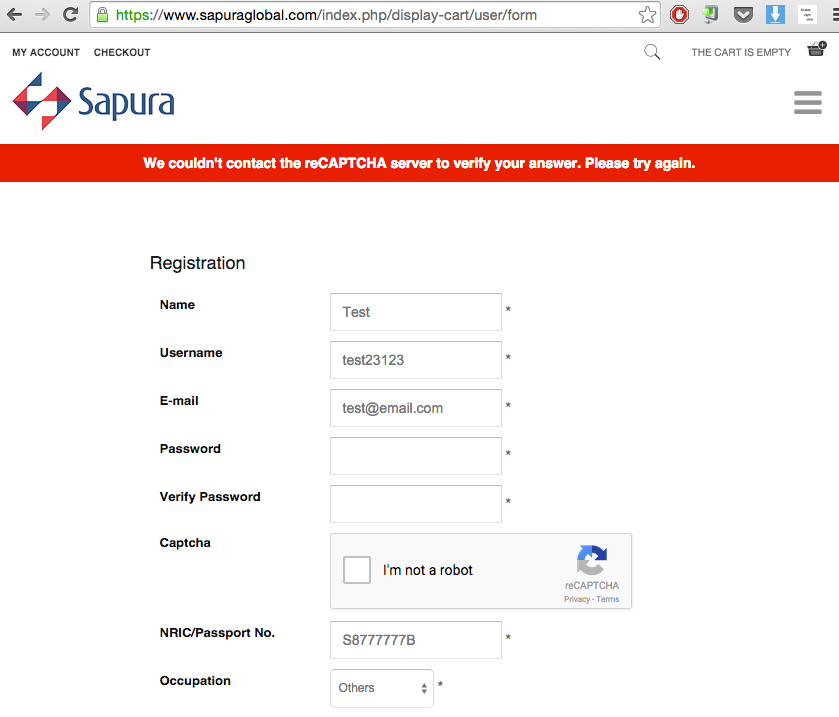Viewport: 839px width, 717px height.
Task: Click the Registration heading
Action: pos(197,263)
